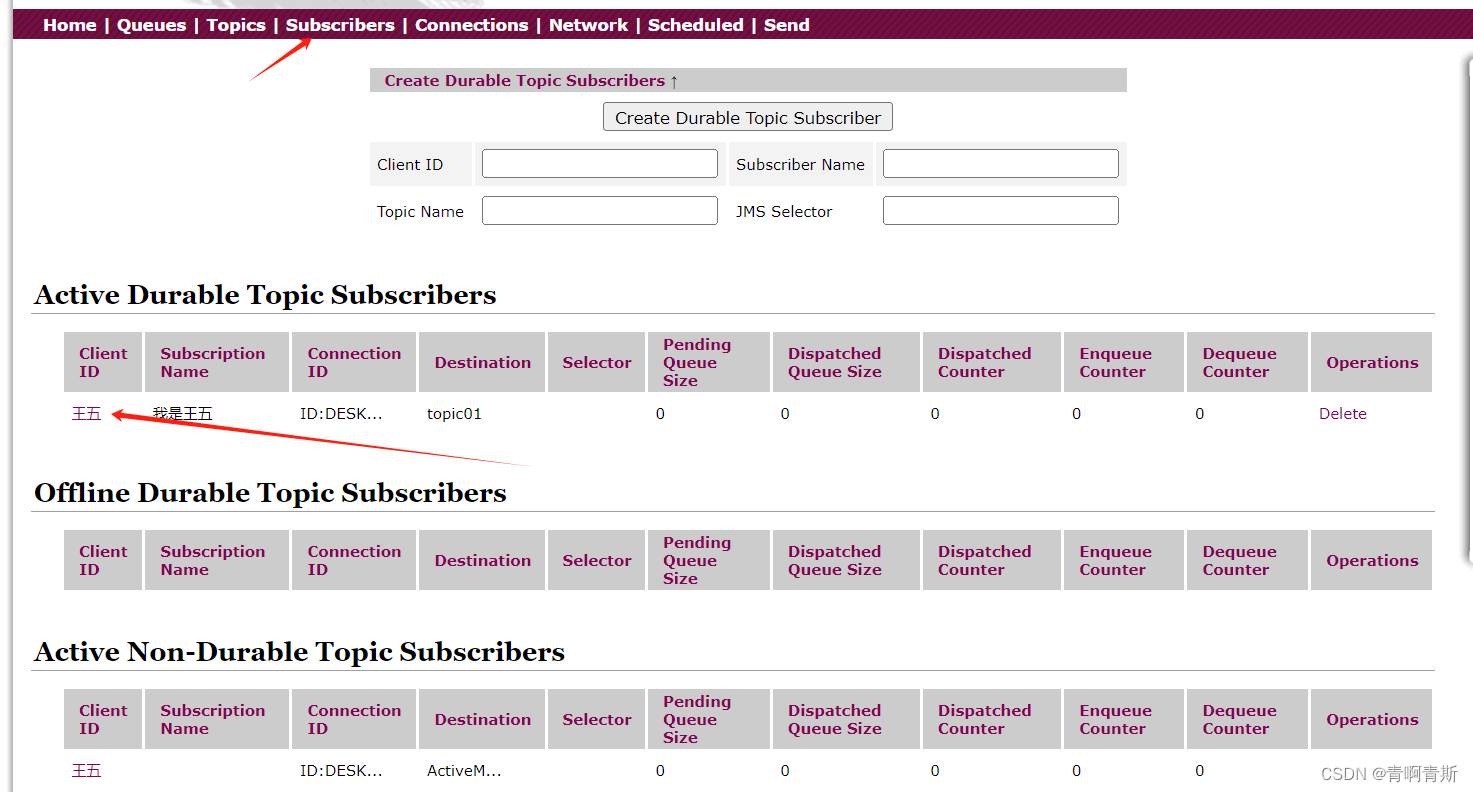Click the Create Durable Topic Subscriber button
Screen dimensions: 1473x792
[x=748, y=117]
